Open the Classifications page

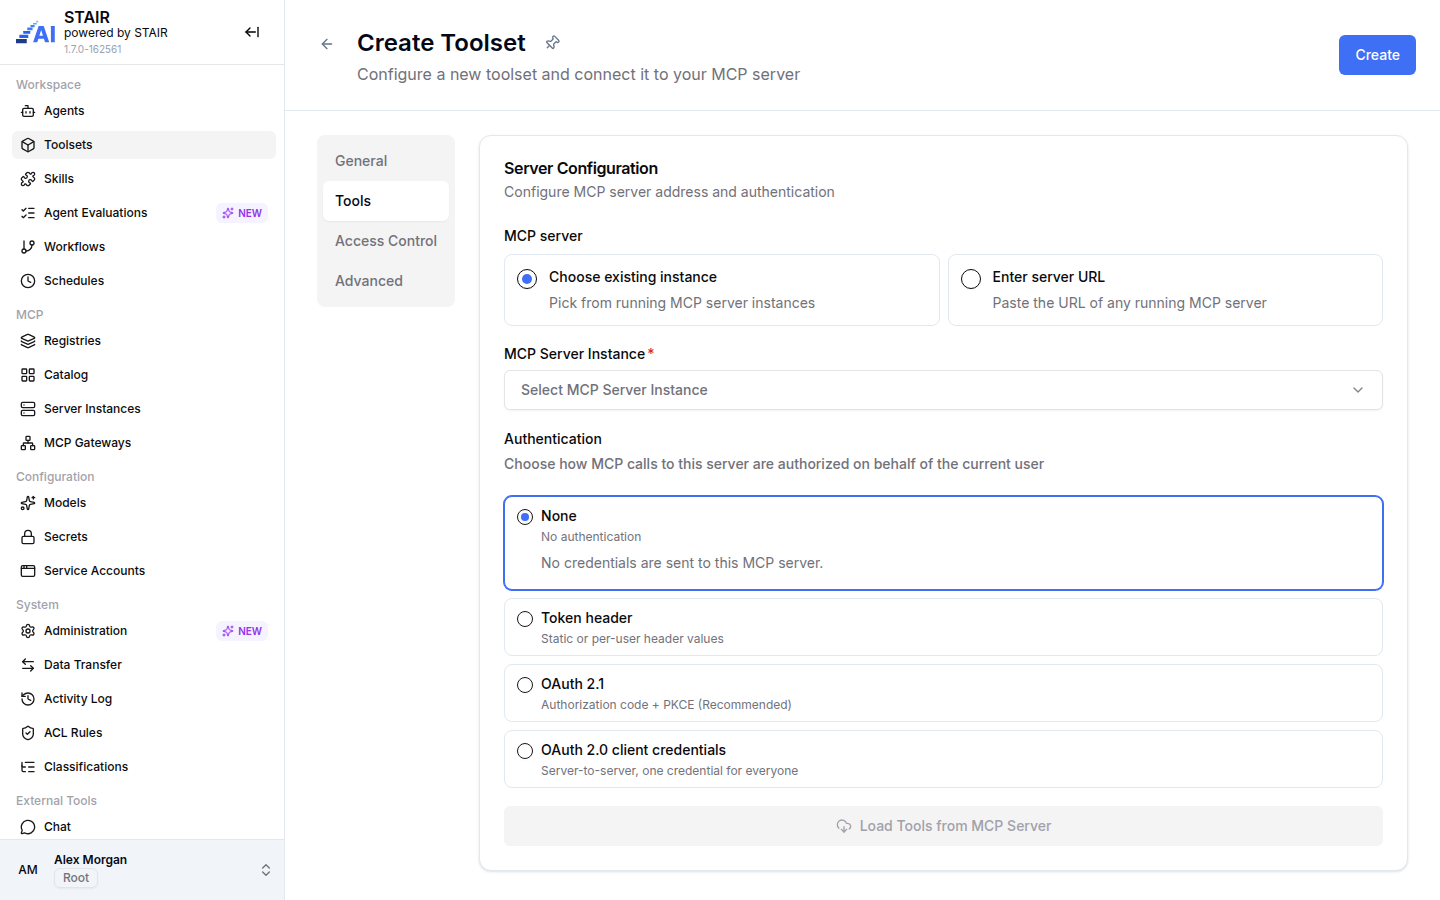[x=144, y=767]
